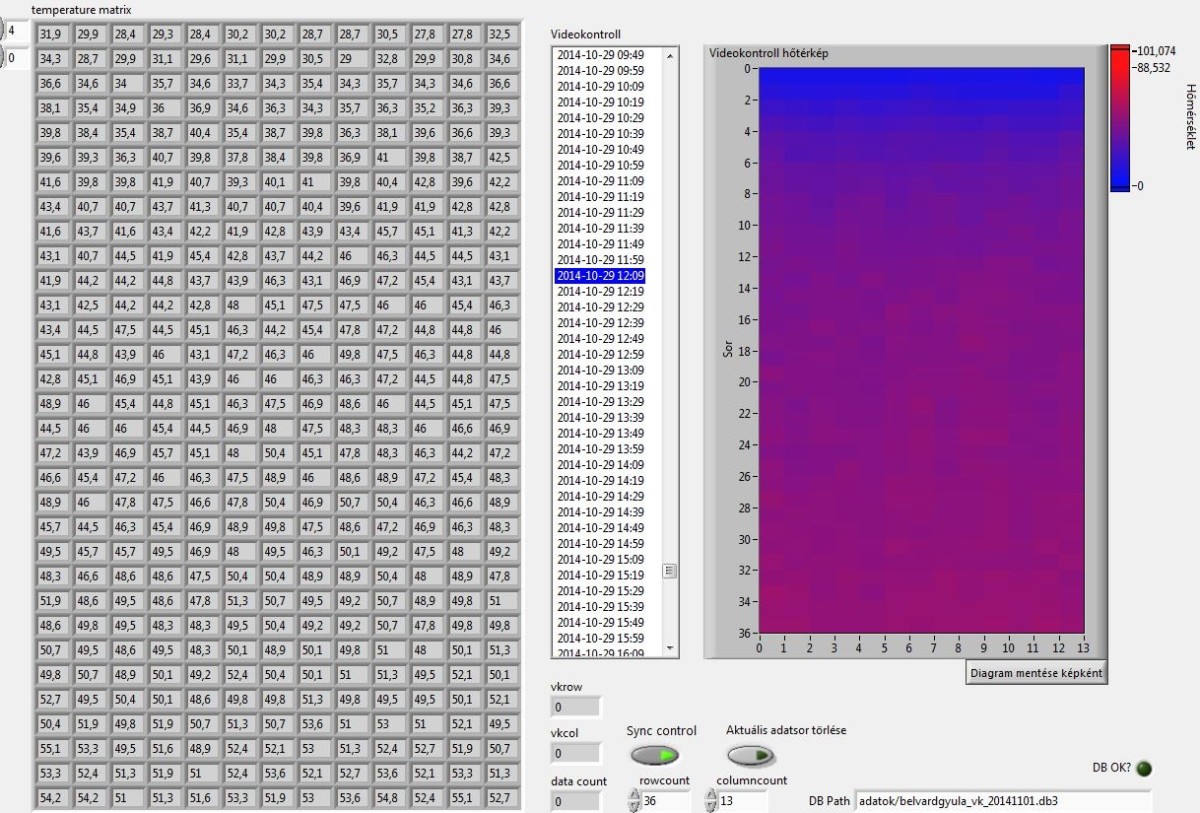Screen dimensions: 1200x813
Task: Click the Hőmérséklet color scale gradient bar
Action: (1119, 117)
